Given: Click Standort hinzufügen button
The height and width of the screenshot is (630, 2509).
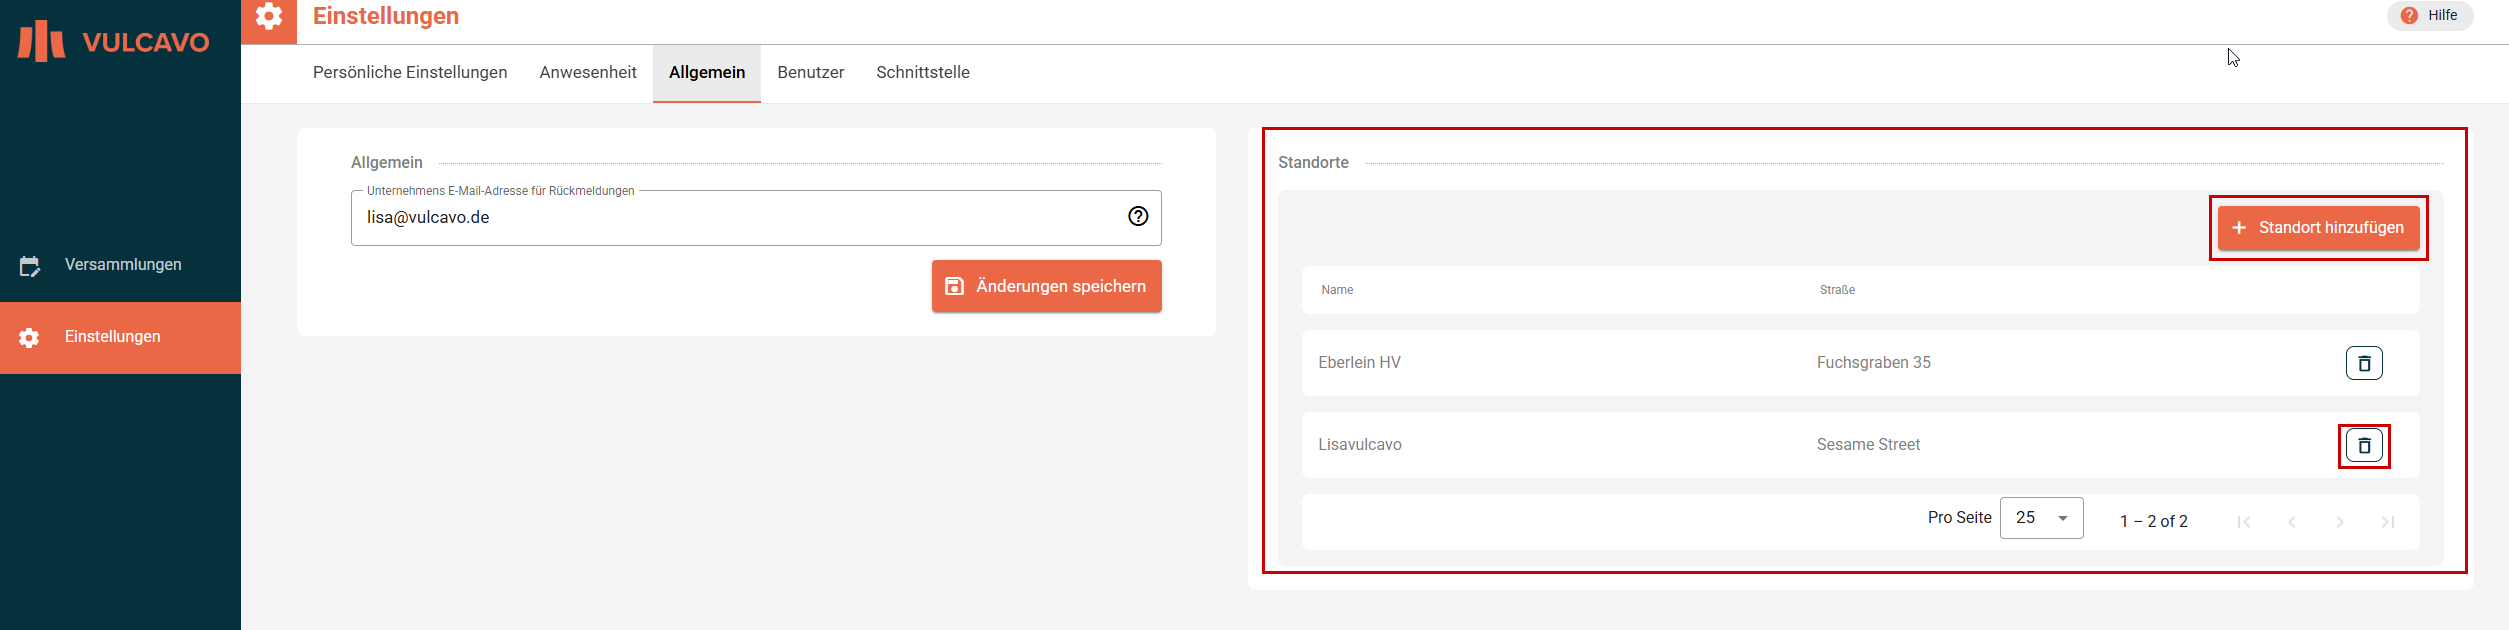Looking at the screenshot, I should pyautogui.click(x=2318, y=228).
